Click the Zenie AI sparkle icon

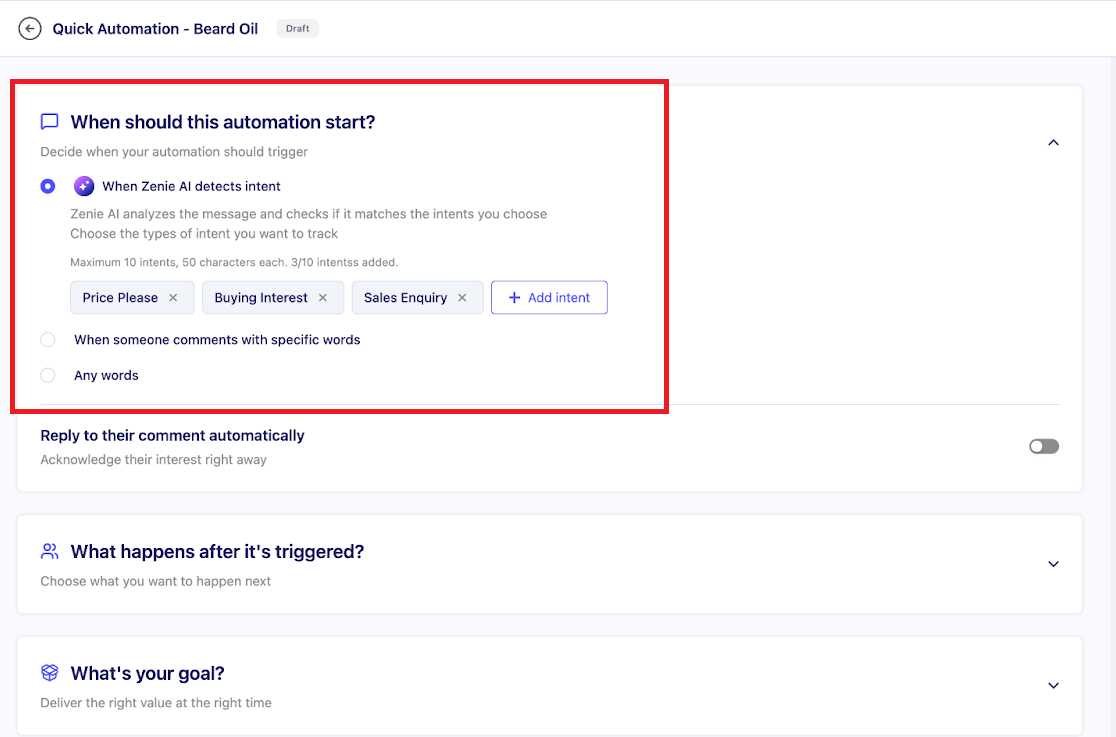tap(84, 186)
